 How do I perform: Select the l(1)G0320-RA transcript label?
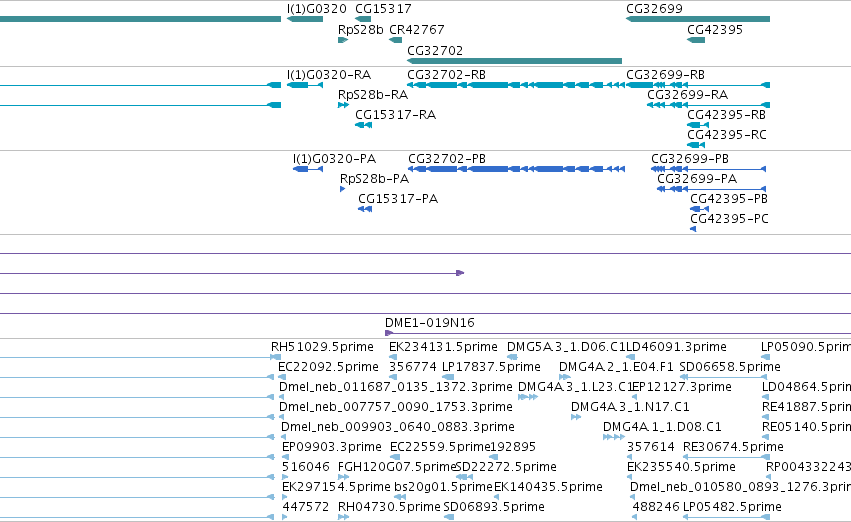tap(329, 74)
